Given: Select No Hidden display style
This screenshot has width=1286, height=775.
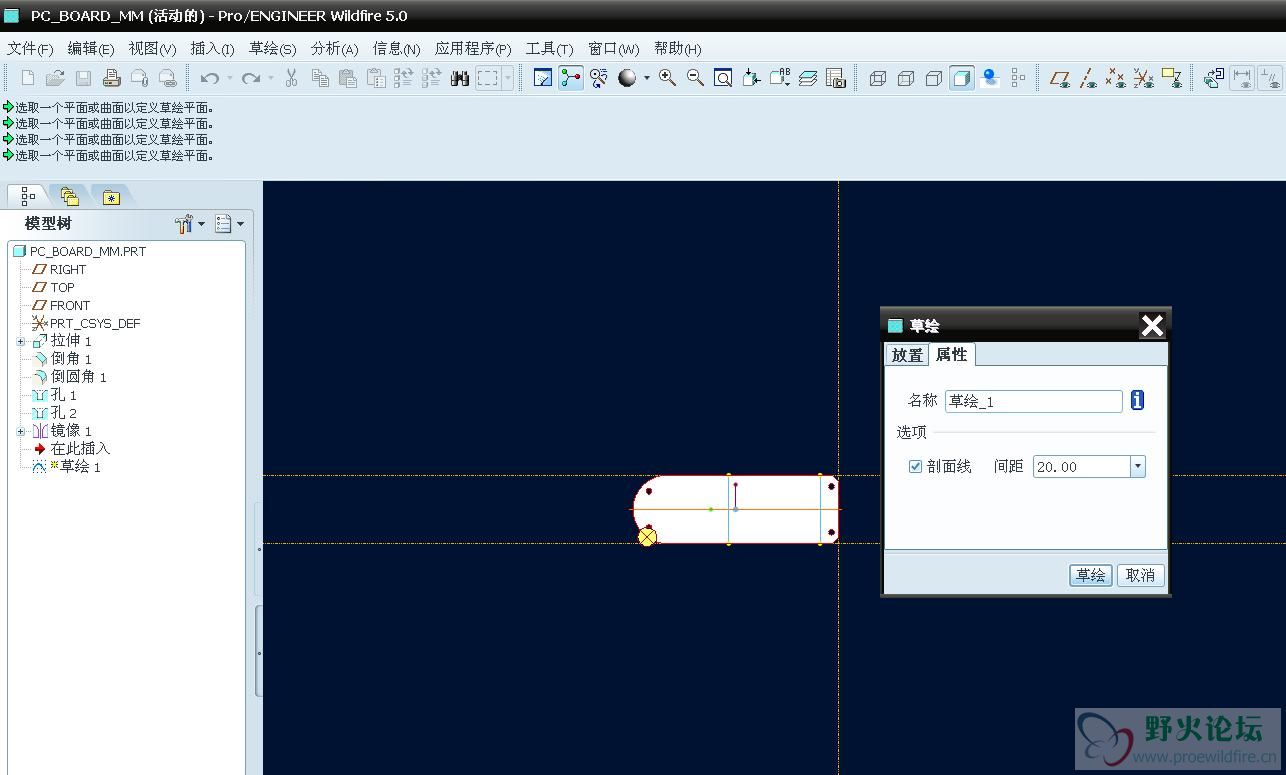Looking at the screenshot, I should (x=934, y=78).
